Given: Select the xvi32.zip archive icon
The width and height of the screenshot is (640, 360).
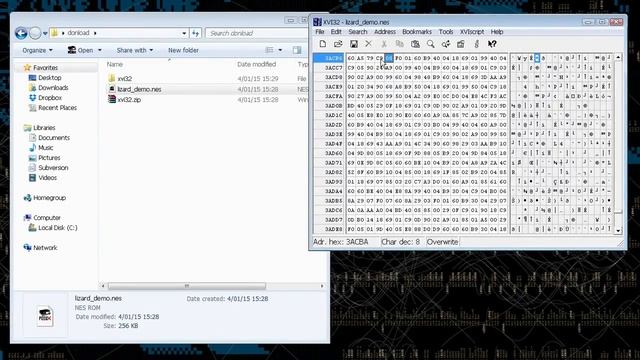Looking at the screenshot, I should 112,99.
